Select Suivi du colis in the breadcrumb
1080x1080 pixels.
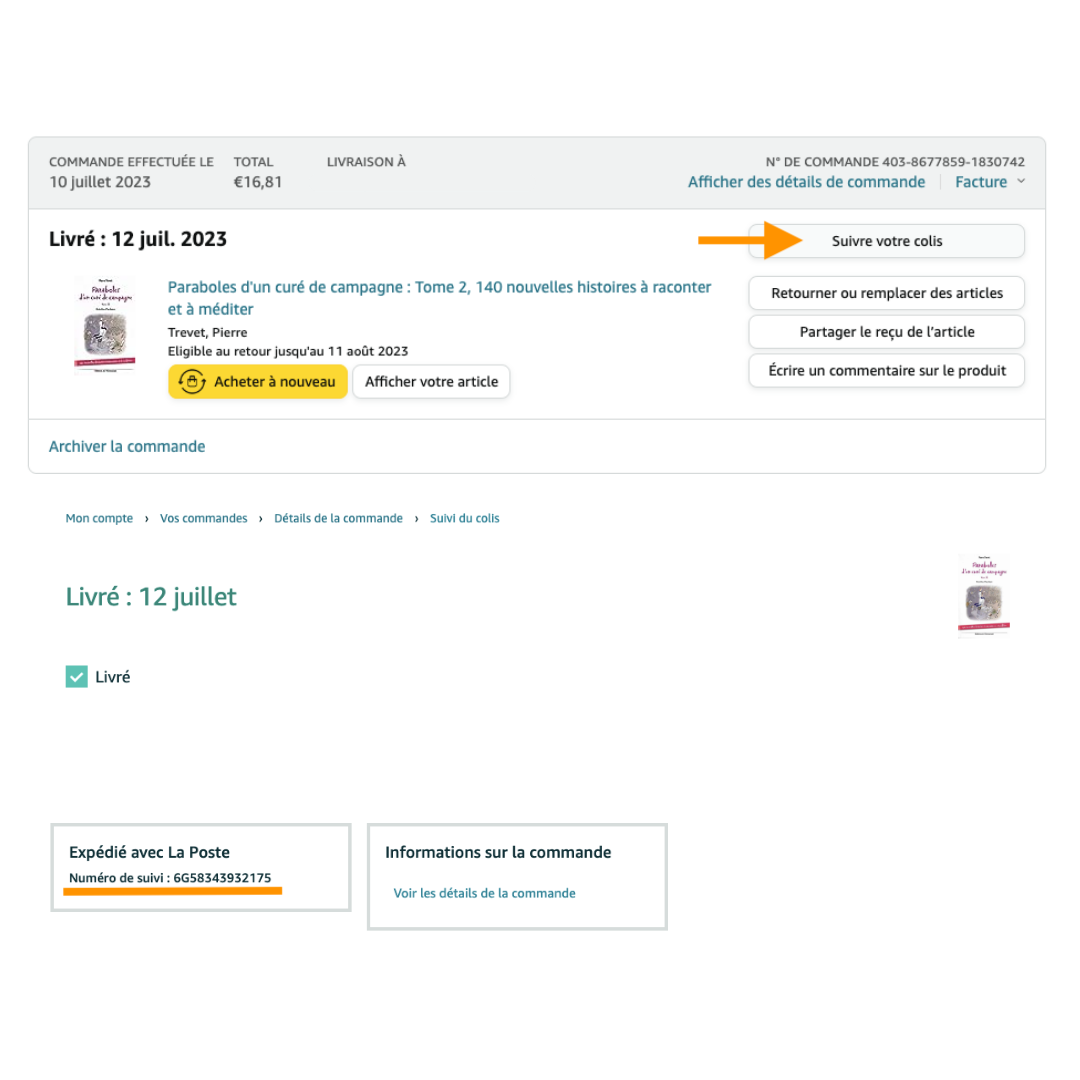(464, 518)
